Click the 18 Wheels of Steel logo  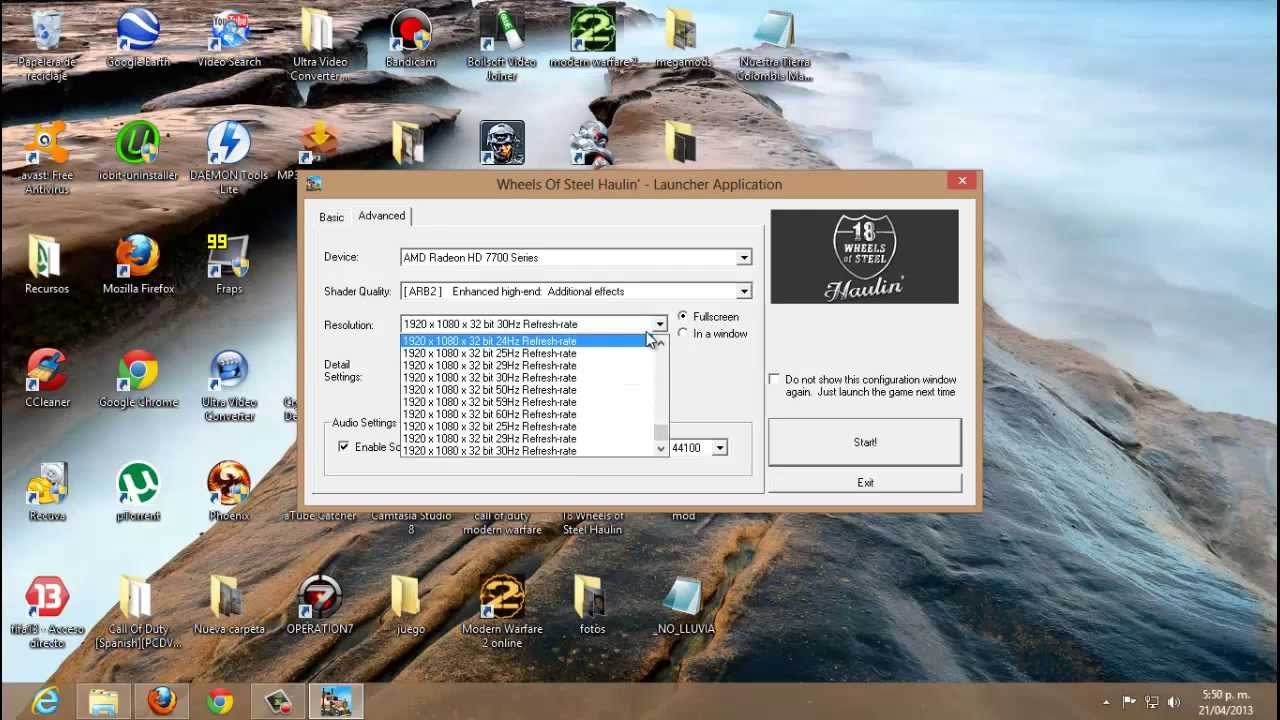[865, 257]
